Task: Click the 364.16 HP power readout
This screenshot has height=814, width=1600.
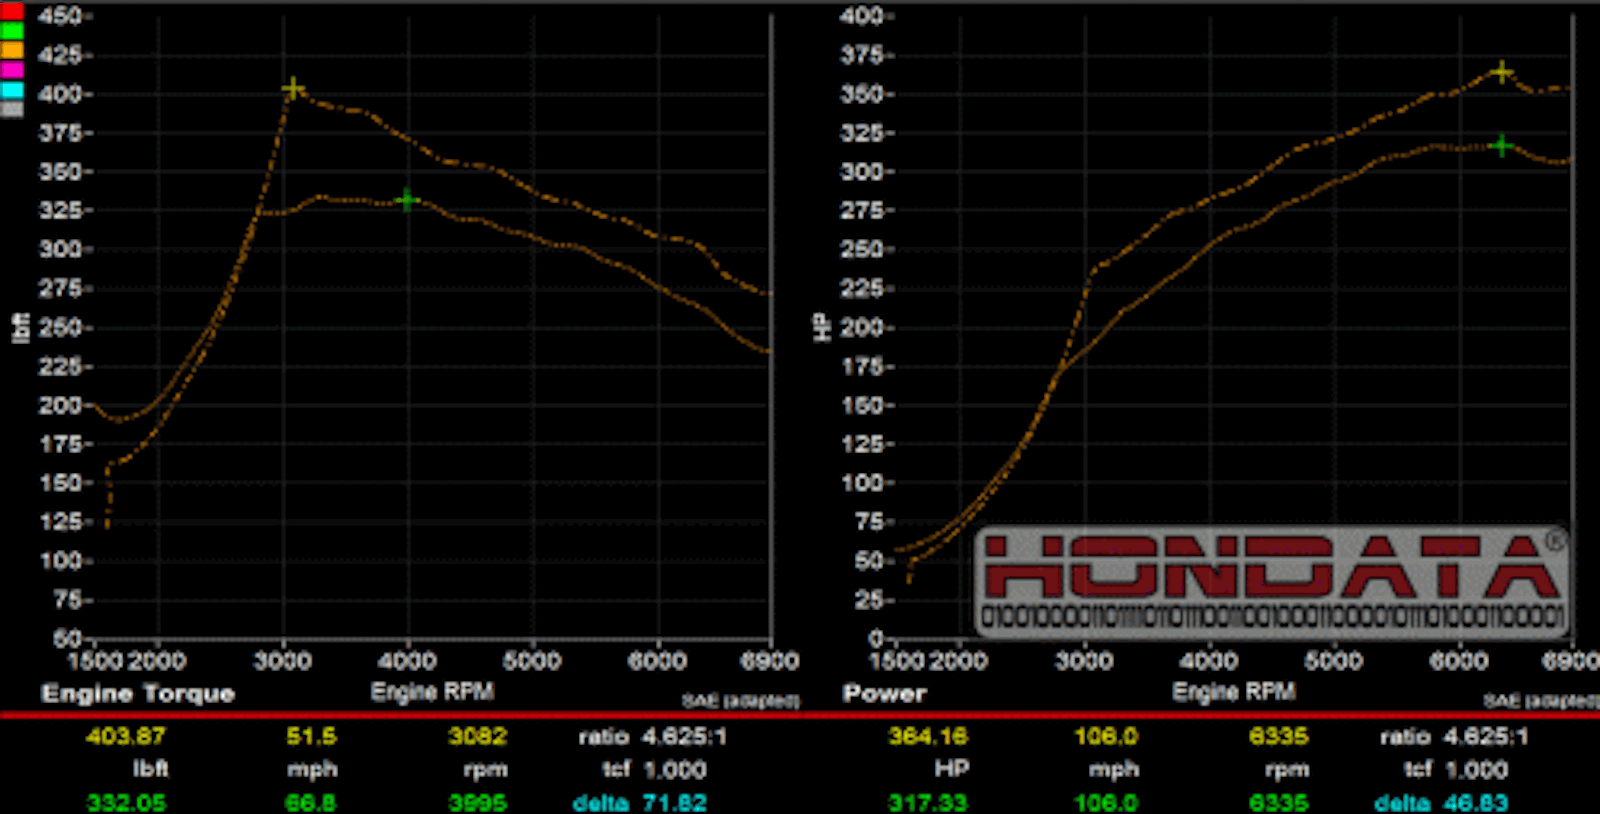Action: pyautogui.click(x=928, y=737)
